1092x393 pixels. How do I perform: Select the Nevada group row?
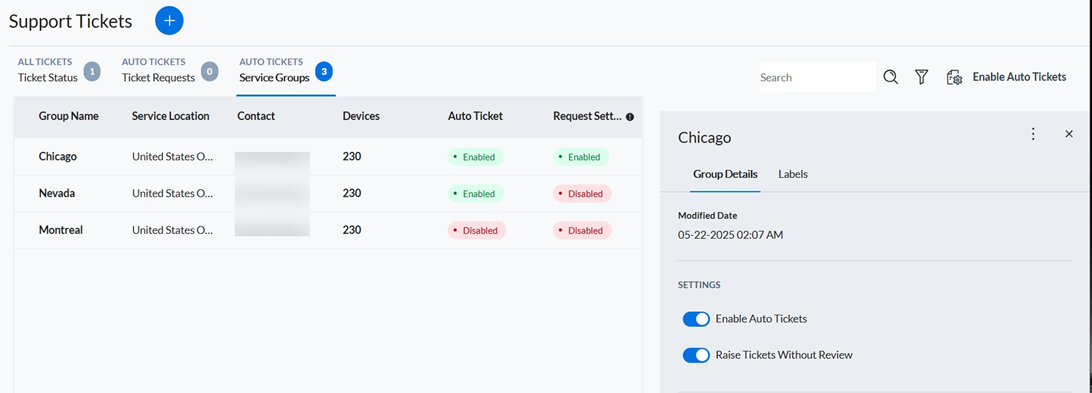pyautogui.click(x=328, y=194)
